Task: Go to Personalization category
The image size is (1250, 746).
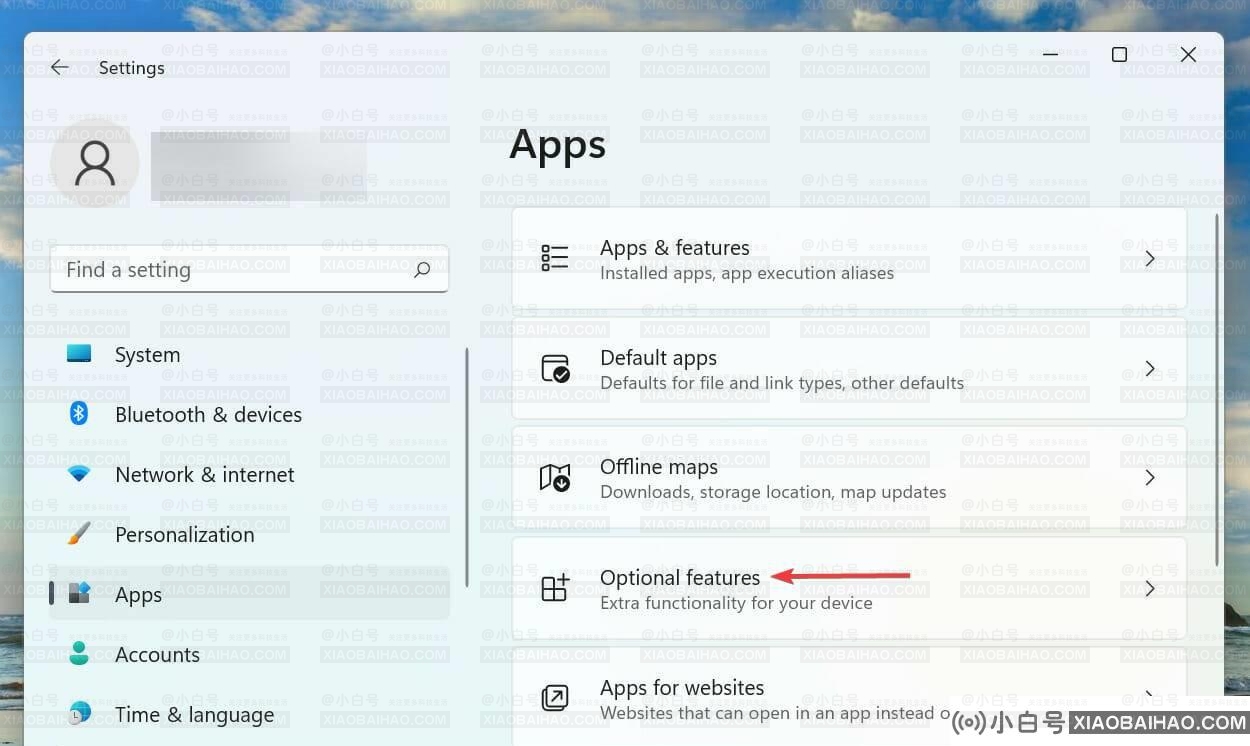Action: click(249, 534)
